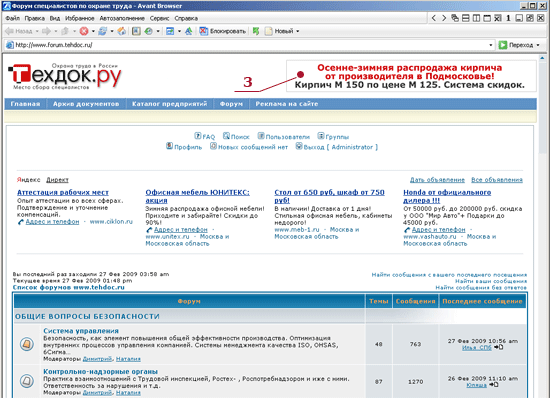
Task: Open the Refresh button dropdown arrow
Action: [x=112, y=31]
